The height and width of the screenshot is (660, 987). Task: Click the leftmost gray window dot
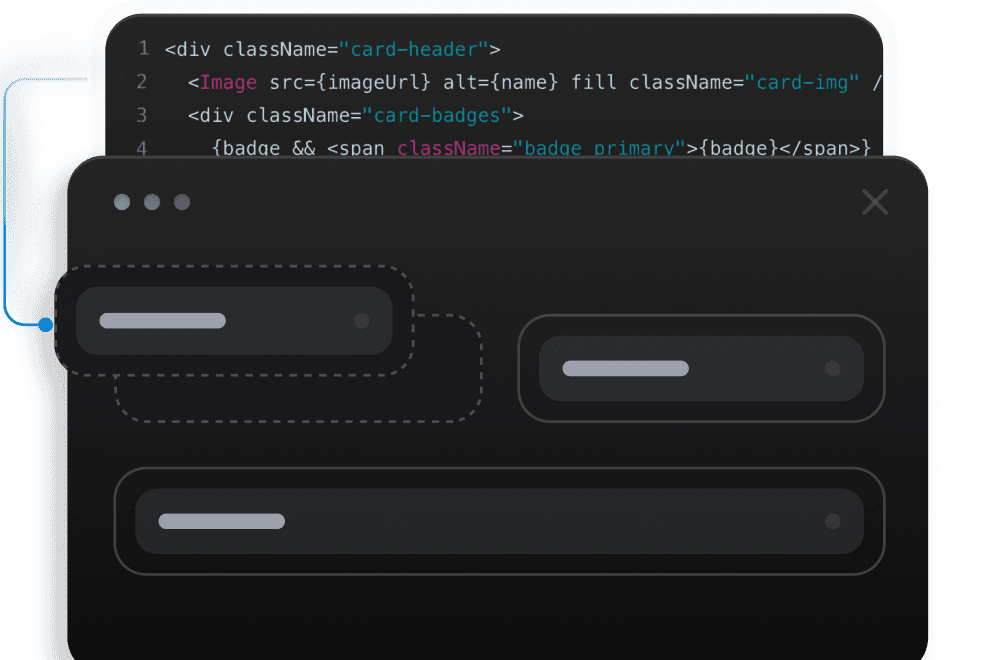point(122,202)
